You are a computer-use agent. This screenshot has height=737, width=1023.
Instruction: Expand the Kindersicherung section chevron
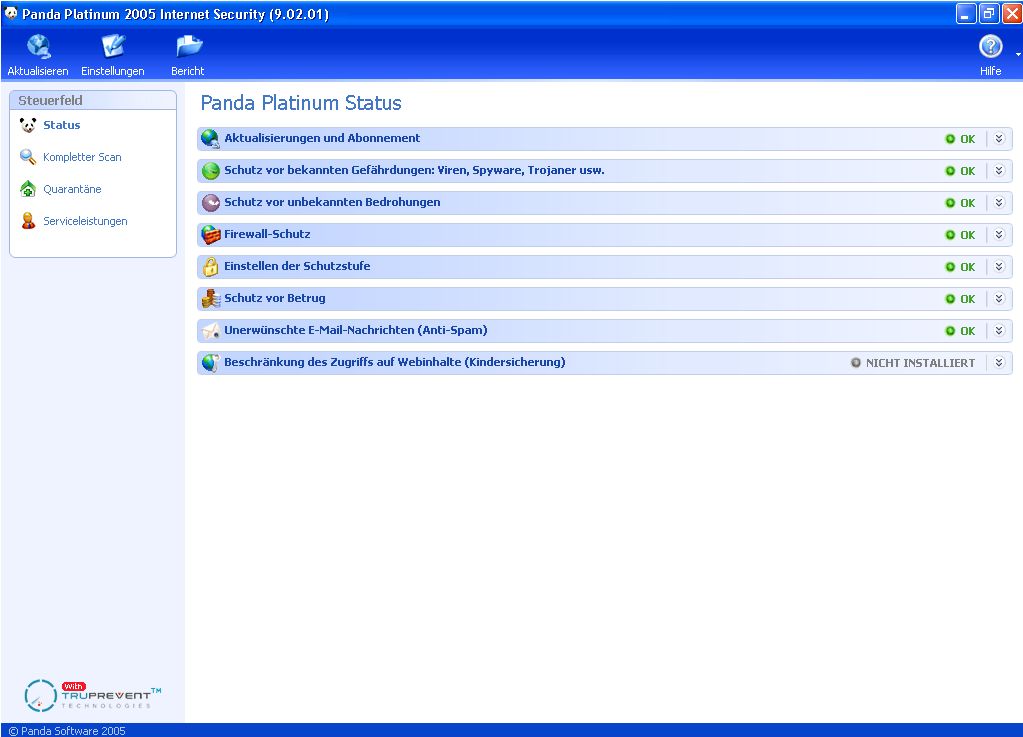pos(998,363)
